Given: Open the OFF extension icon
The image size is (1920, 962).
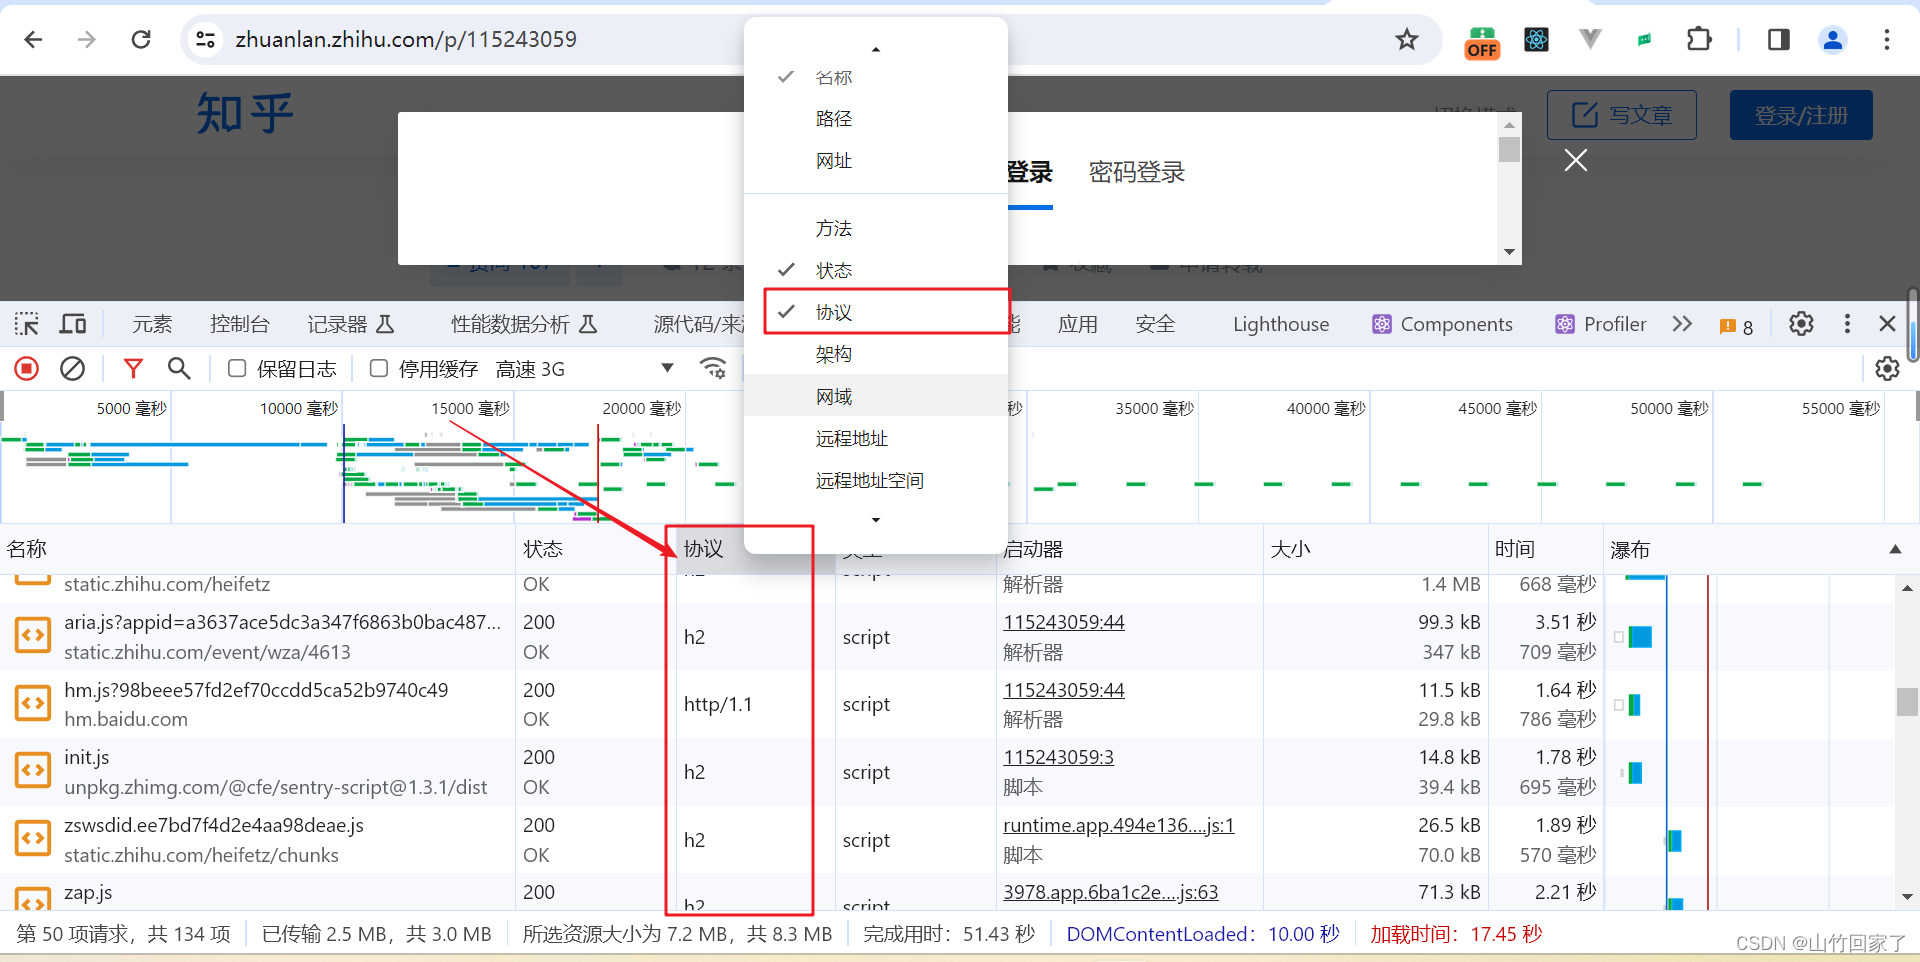Looking at the screenshot, I should click(1482, 41).
